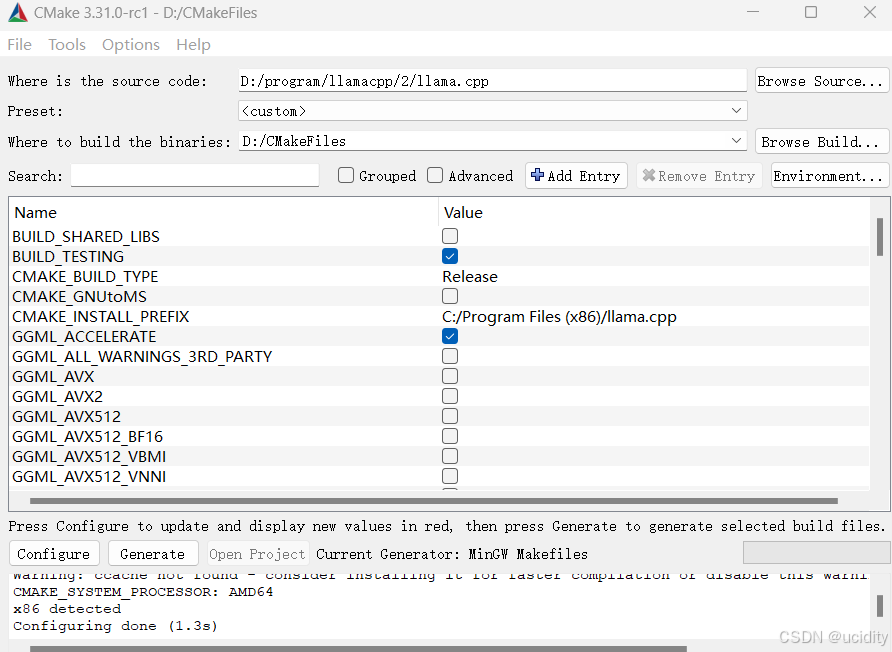Open the build binaries path dropdown
Screen dimensions: 892x652
click(x=736, y=141)
